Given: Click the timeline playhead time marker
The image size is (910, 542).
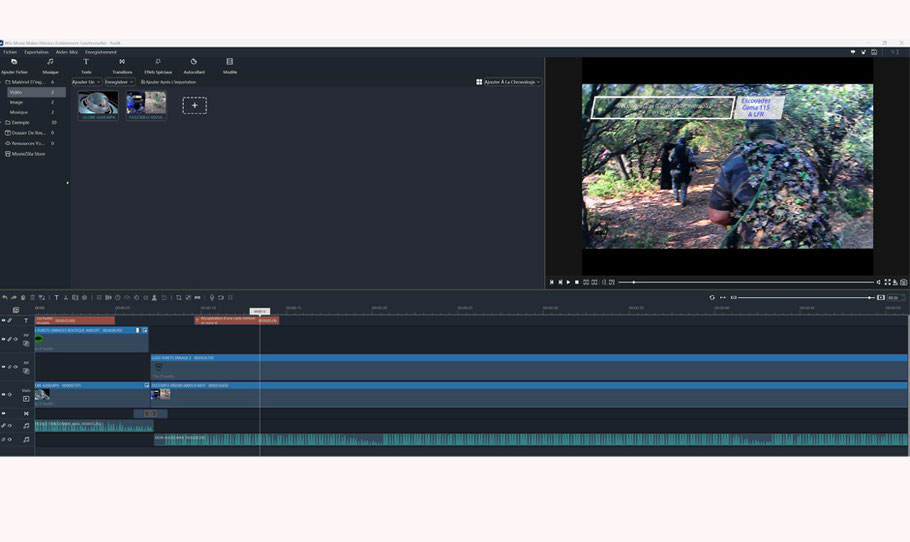Looking at the screenshot, I should click(259, 311).
